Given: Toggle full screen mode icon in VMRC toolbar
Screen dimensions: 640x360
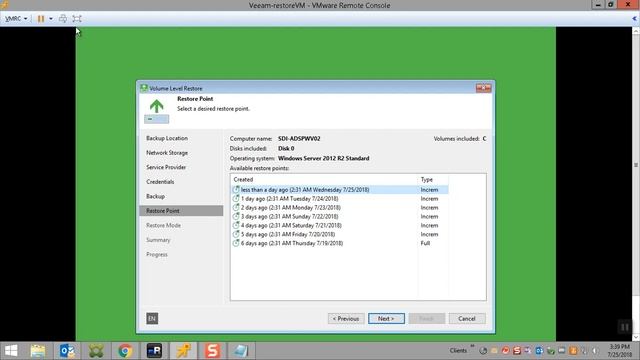Looking at the screenshot, I should point(77,19).
